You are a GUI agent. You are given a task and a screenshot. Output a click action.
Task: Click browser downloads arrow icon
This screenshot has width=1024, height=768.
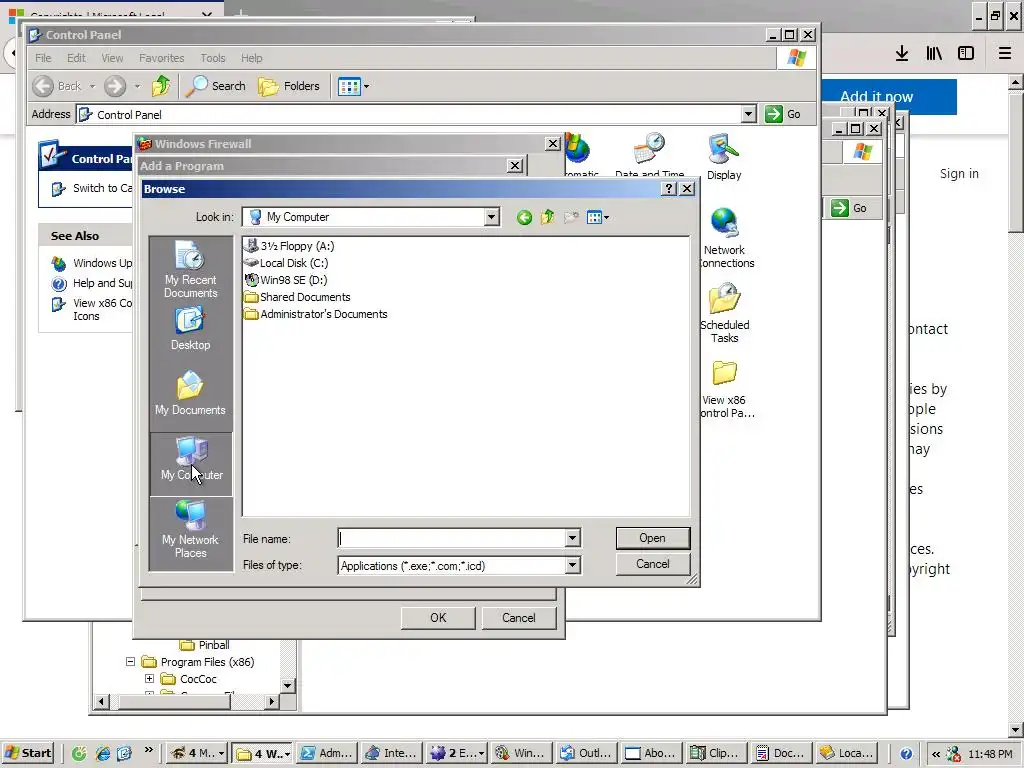pos(901,53)
